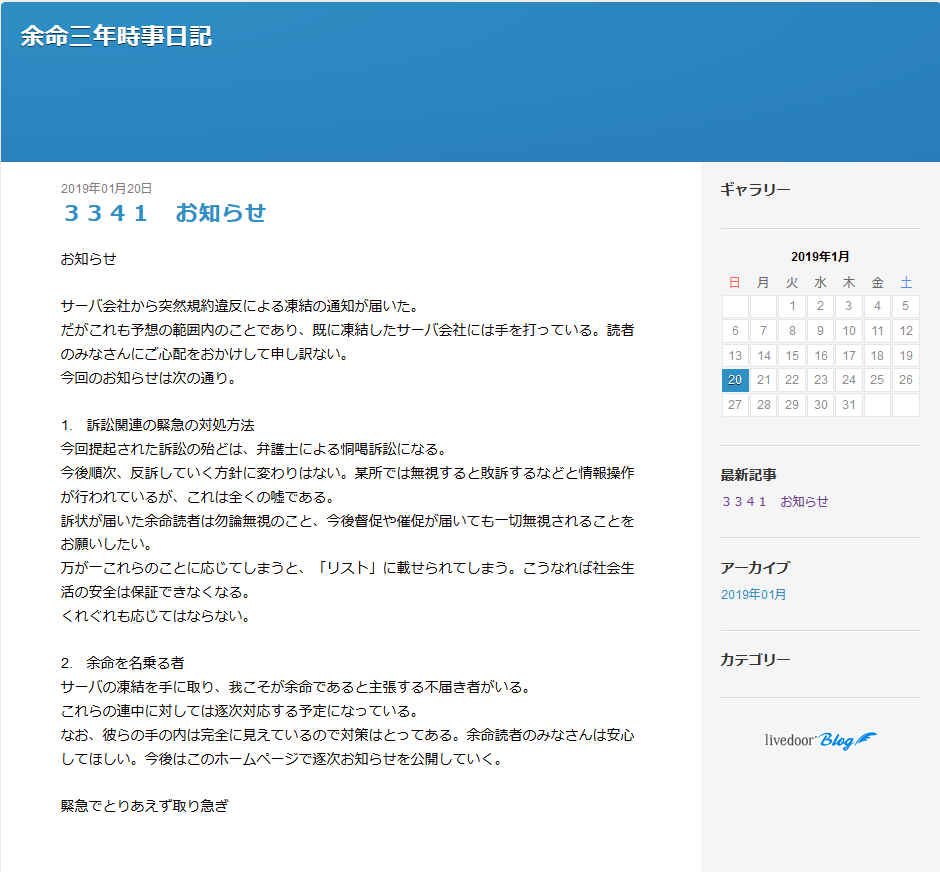Click calendar day 27
The image size is (940, 872).
[735, 405]
